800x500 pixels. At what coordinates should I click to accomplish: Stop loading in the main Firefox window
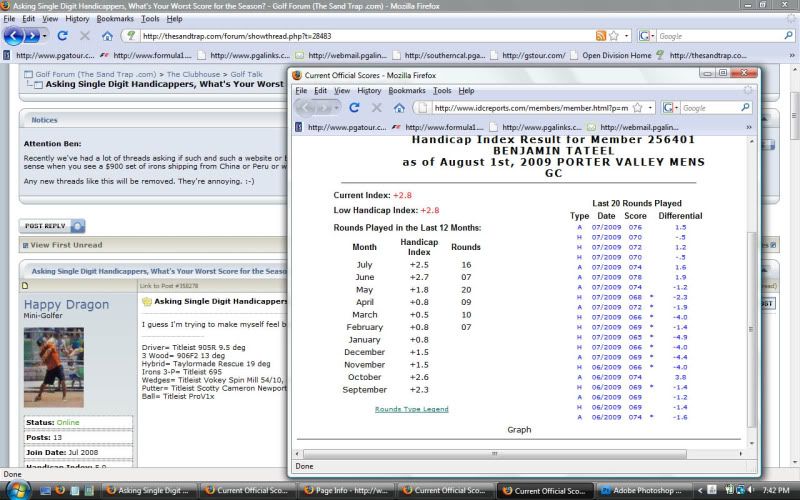pos(85,36)
